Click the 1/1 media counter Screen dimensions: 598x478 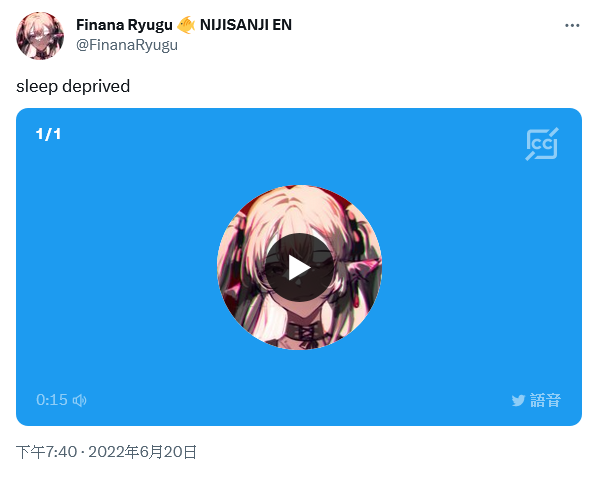(x=48, y=134)
